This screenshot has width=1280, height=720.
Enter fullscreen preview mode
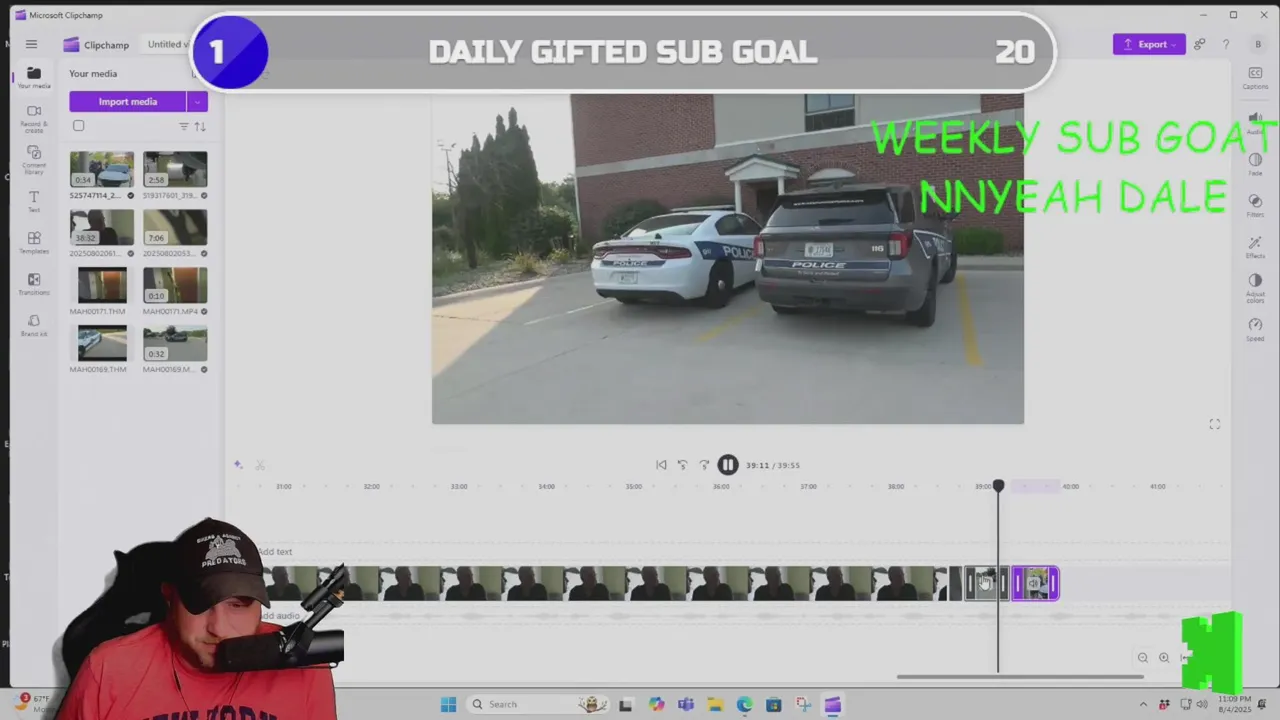tap(1214, 425)
